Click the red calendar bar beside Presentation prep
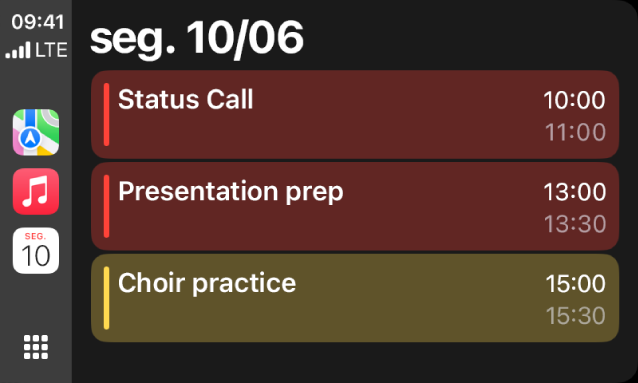This screenshot has height=383, width=638. point(107,206)
